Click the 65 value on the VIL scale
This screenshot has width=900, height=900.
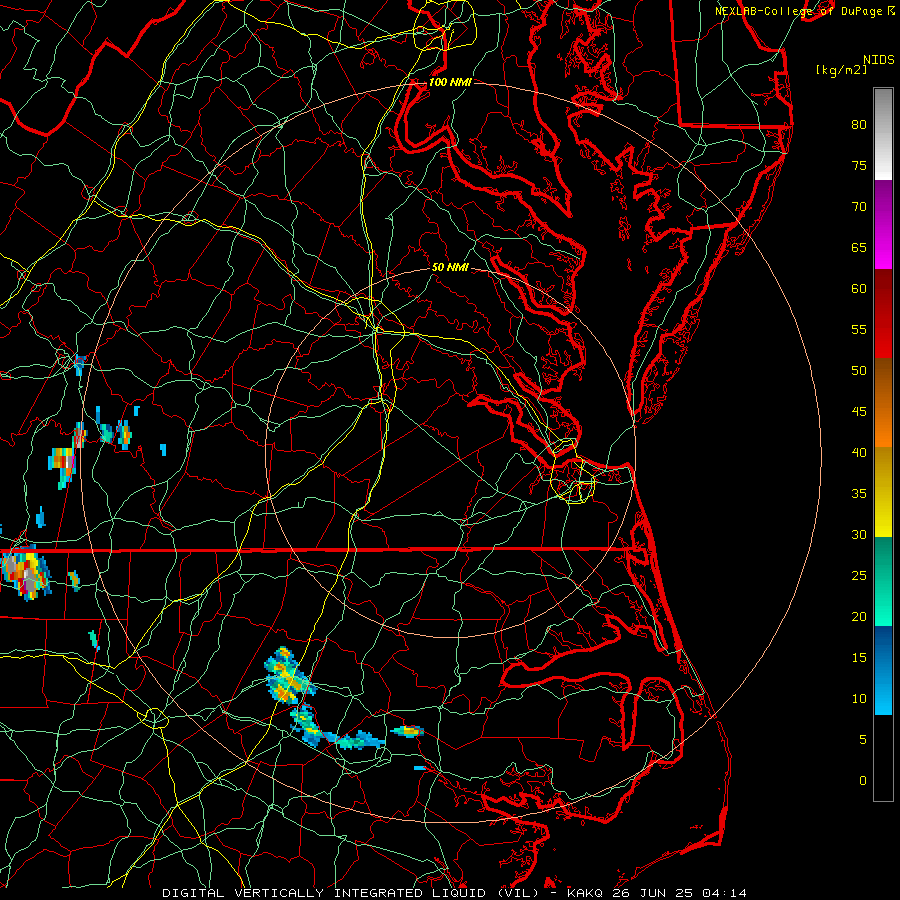click(859, 247)
